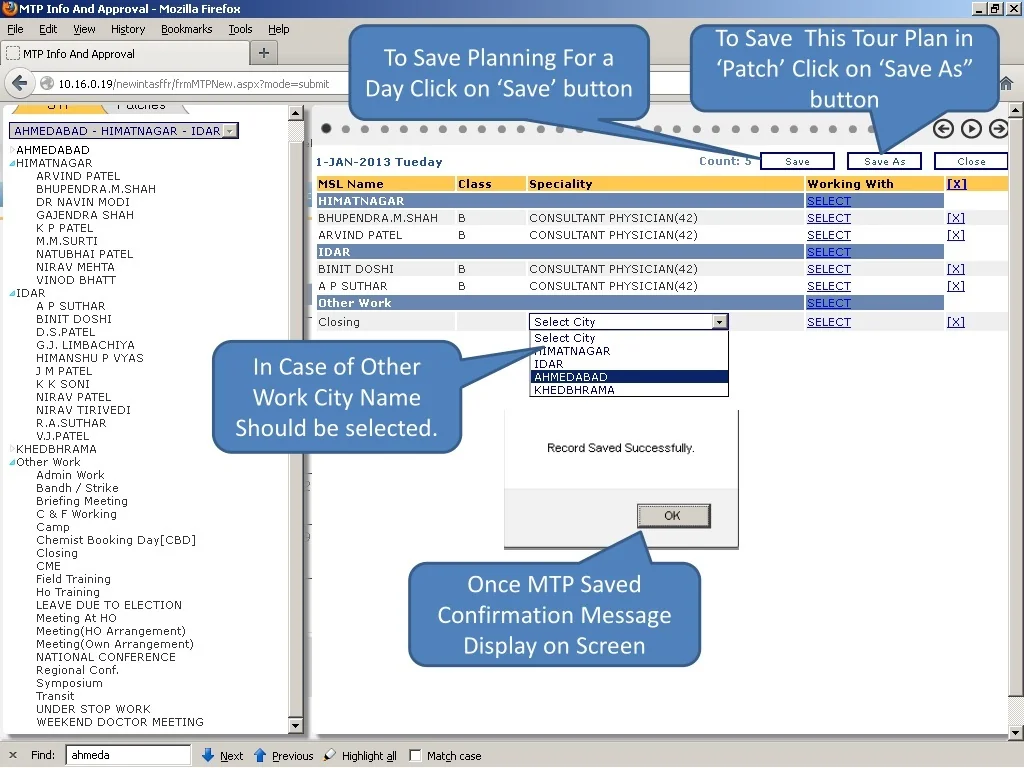The height and width of the screenshot is (768, 1024).
Task: Click the Home icon in Firefox toolbar
Action: pos(1006,83)
